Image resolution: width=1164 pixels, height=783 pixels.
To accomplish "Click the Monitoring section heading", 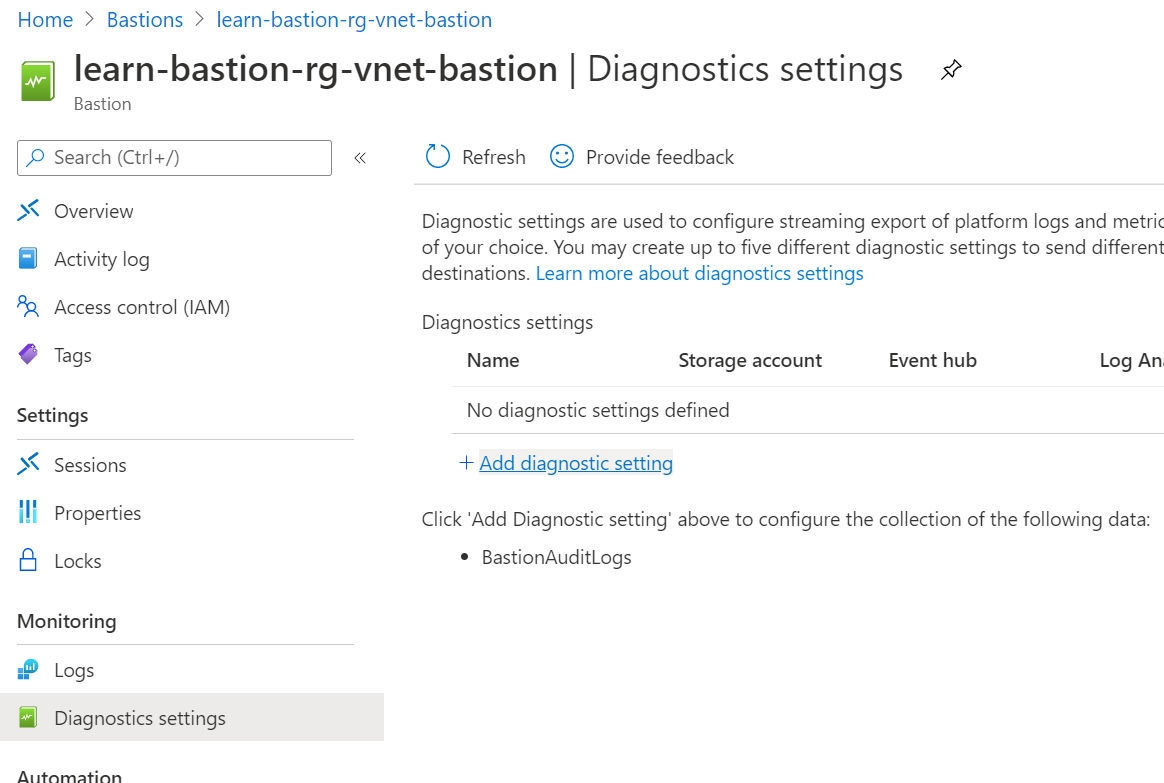I will [x=67, y=621].
